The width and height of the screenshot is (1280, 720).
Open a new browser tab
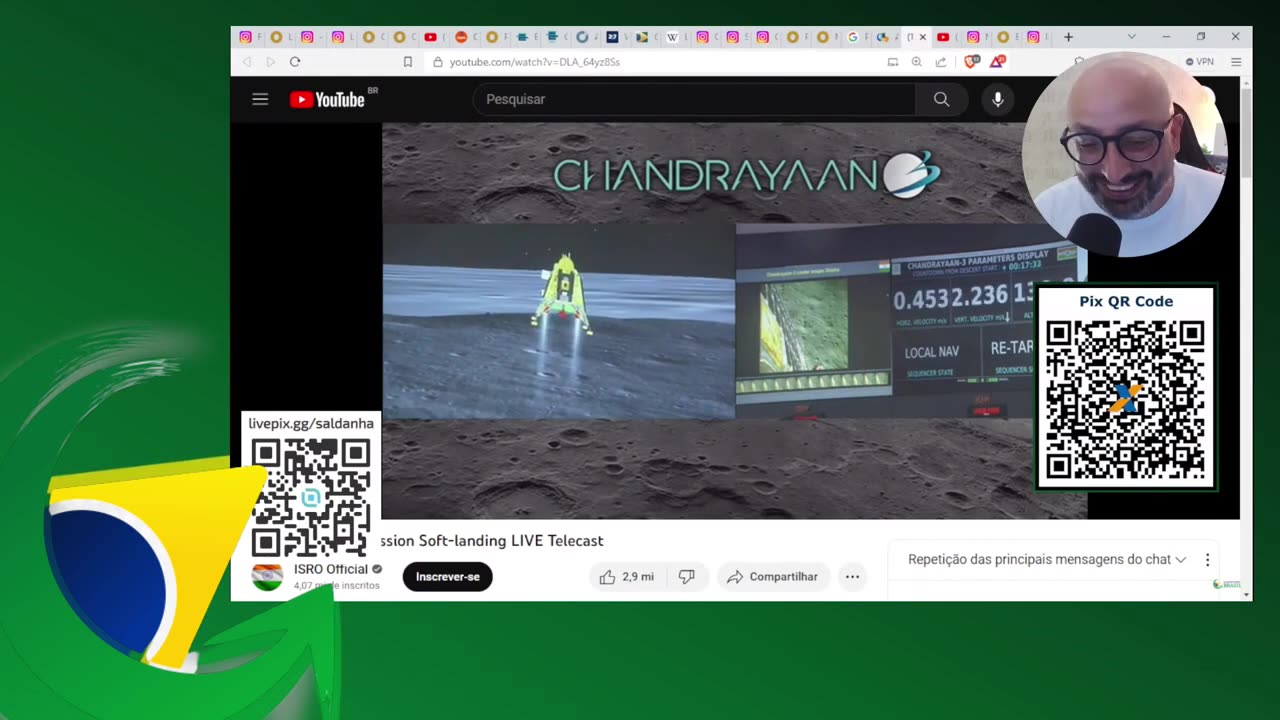[x=1068, y=37]
